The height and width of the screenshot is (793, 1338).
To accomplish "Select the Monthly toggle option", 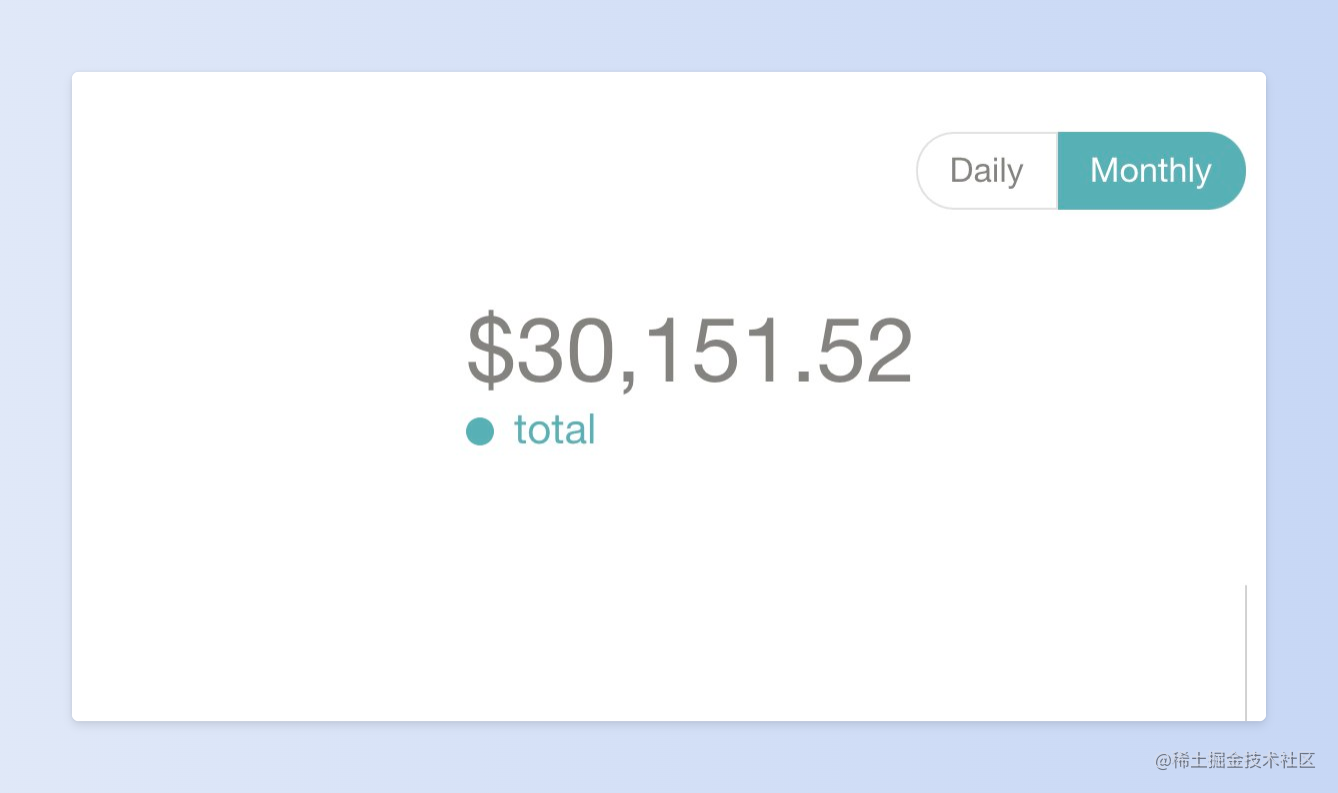I will pyautogui.click(x=1150, y=171).
